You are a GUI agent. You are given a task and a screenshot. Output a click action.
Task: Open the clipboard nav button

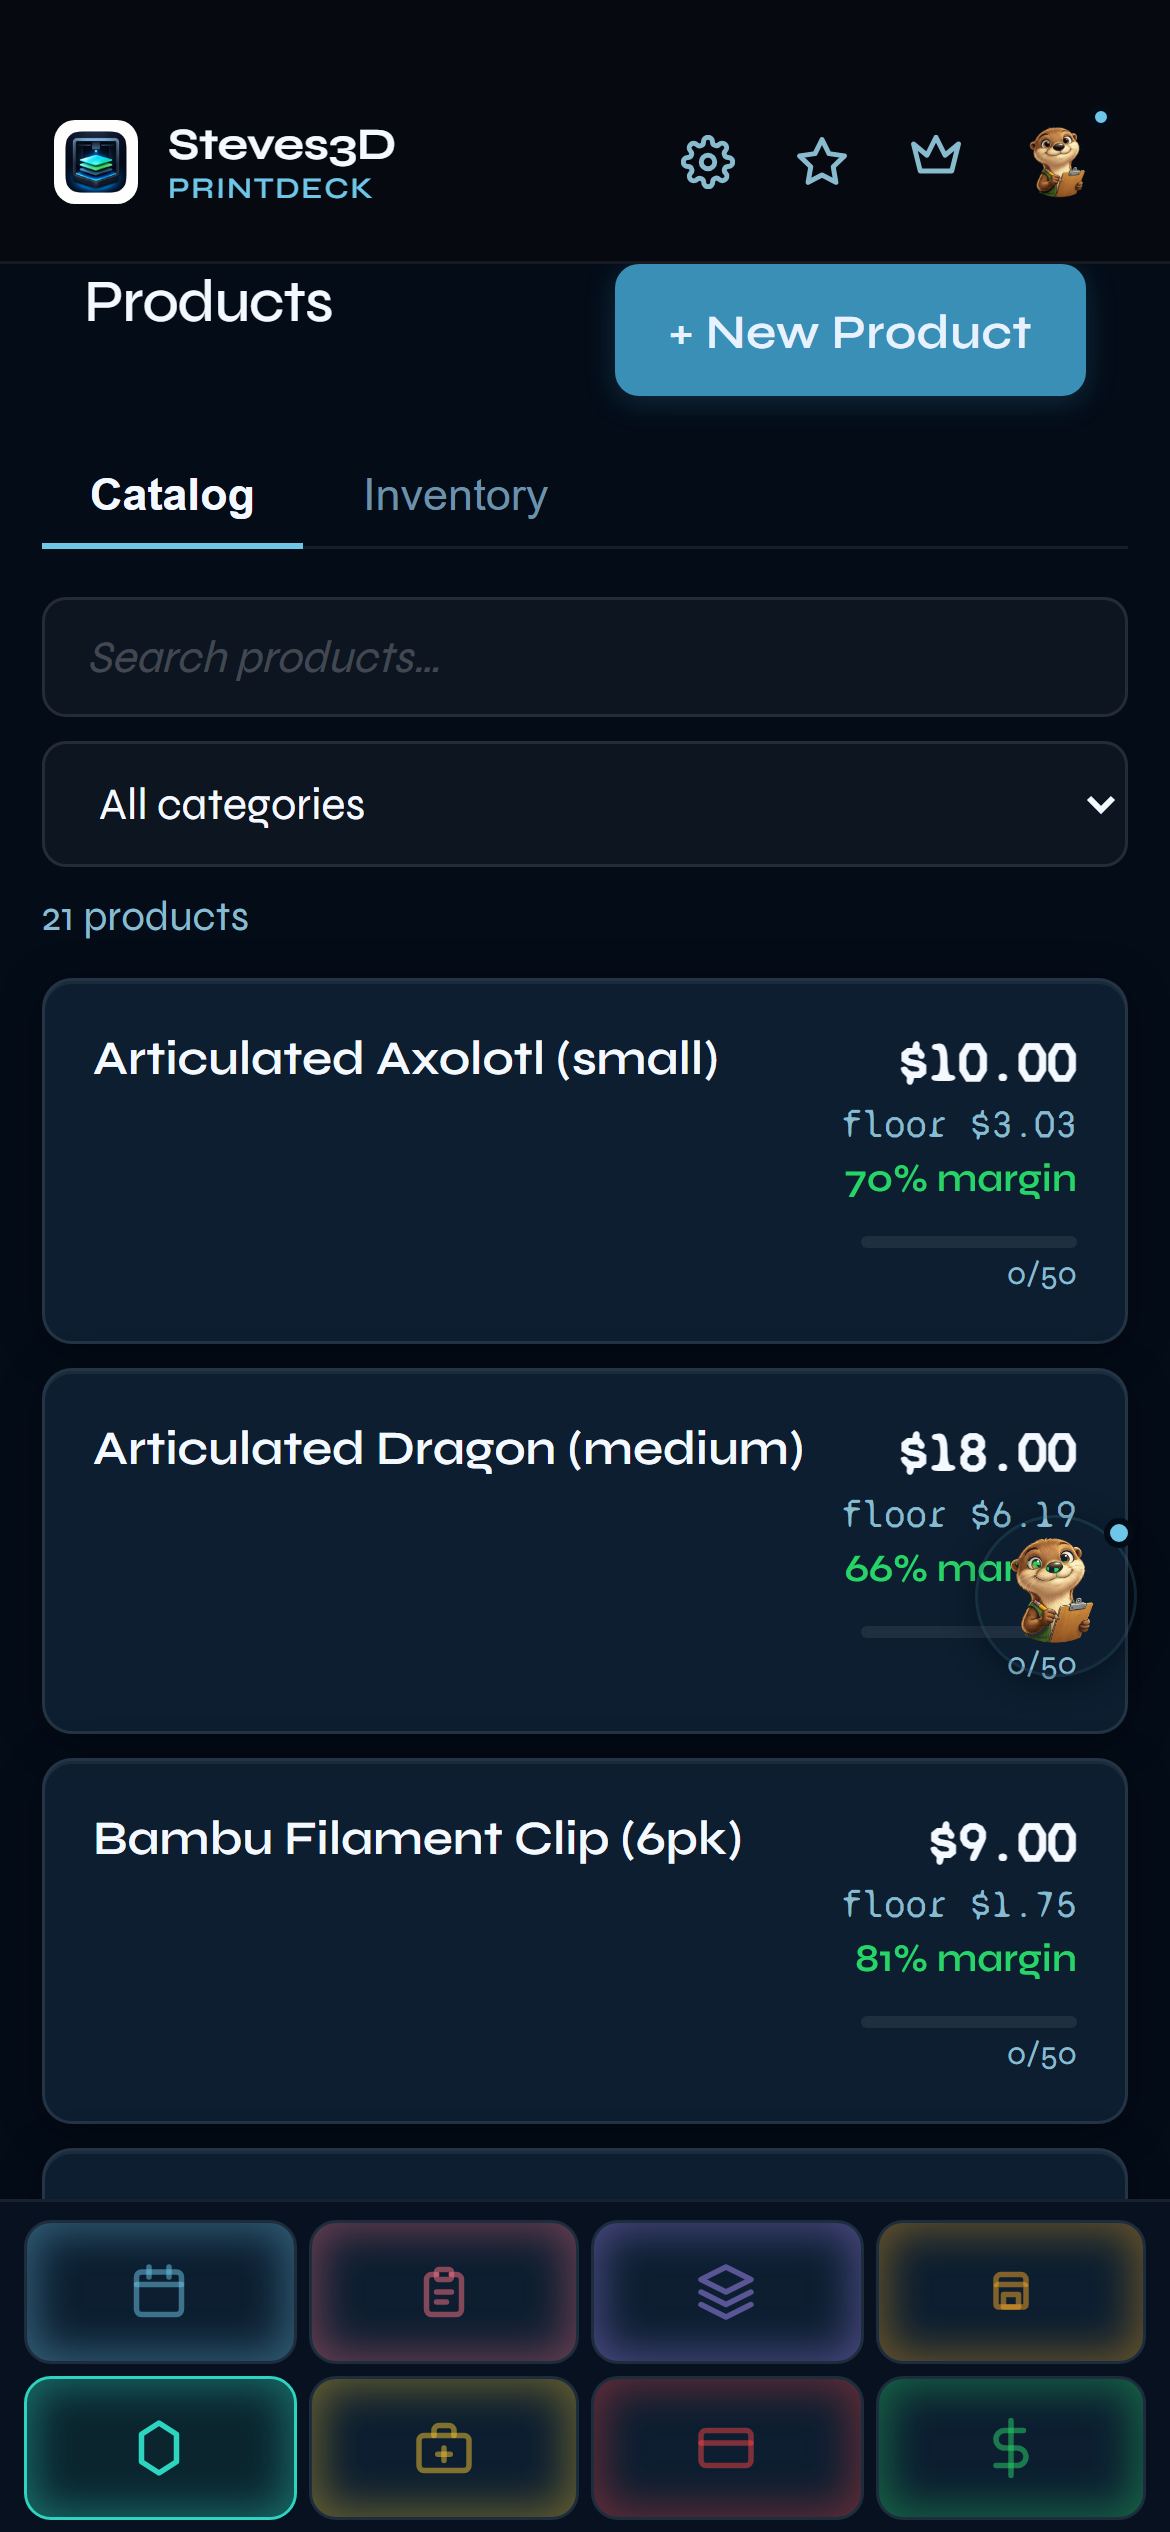point(444,2291)
